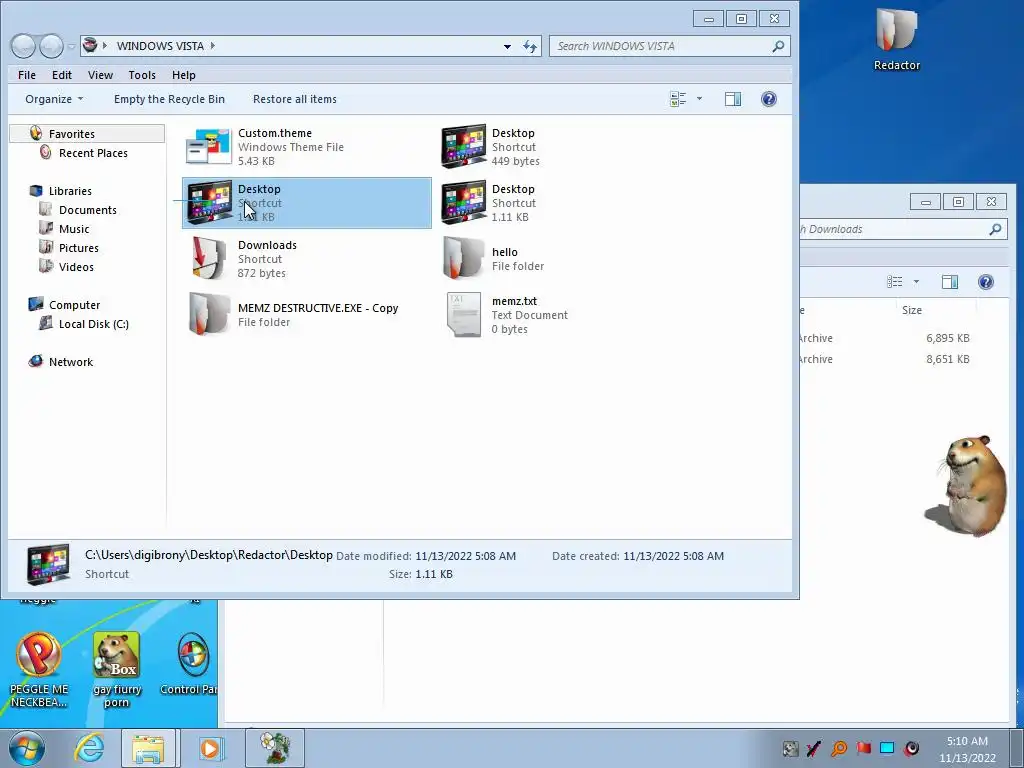Screen dimensions: 1024x768
Task: Click the search magnifier in WINDOWS VISTA window
Action: pyautogui.click(x=778, y=46)
